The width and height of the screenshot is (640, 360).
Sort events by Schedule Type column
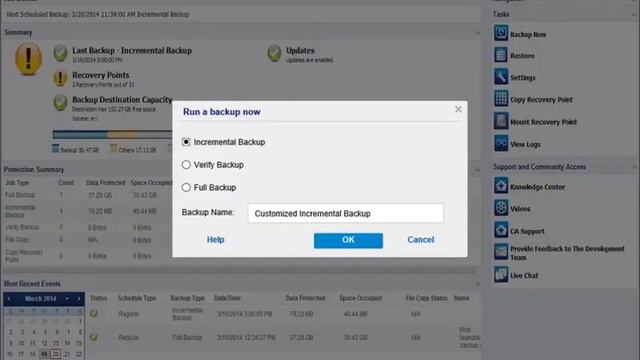pos(137,298)
